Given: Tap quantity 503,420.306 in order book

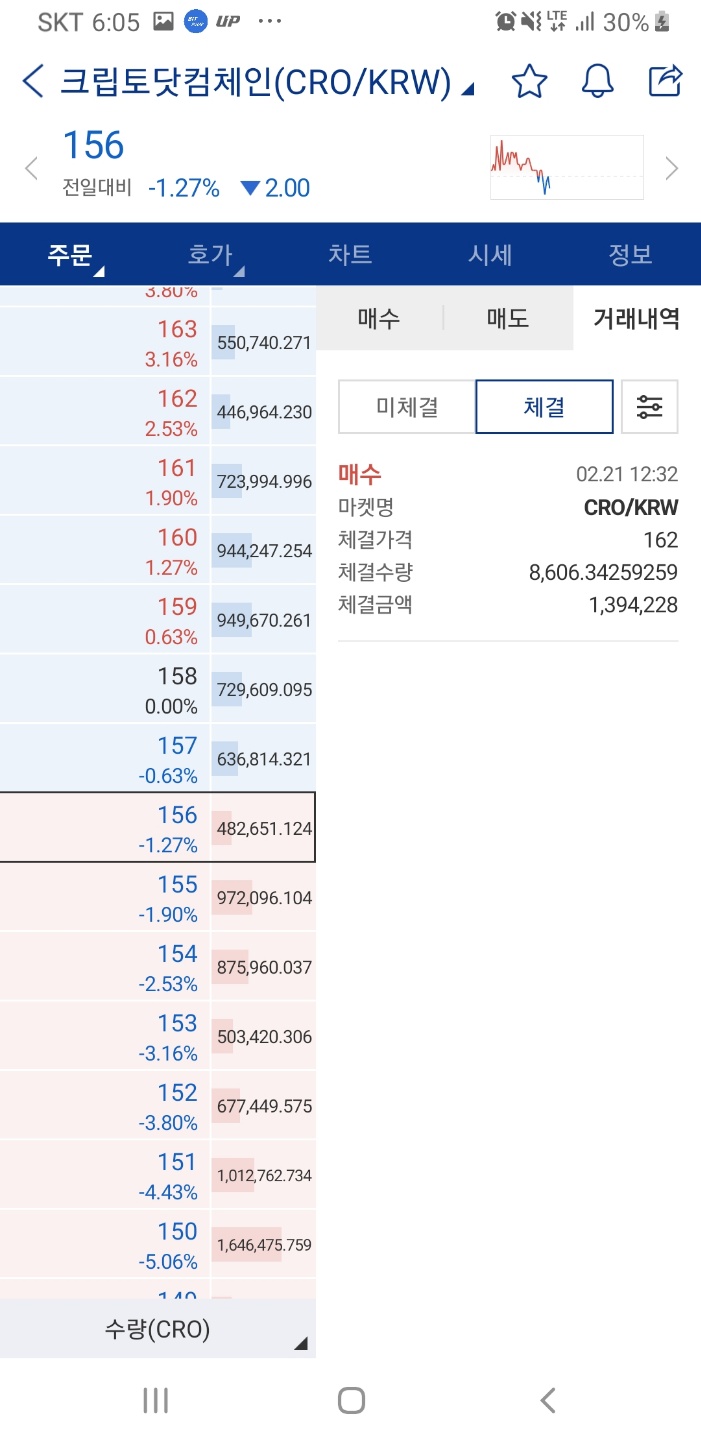Looking at the screenshot, I should tap(264, 1037).
